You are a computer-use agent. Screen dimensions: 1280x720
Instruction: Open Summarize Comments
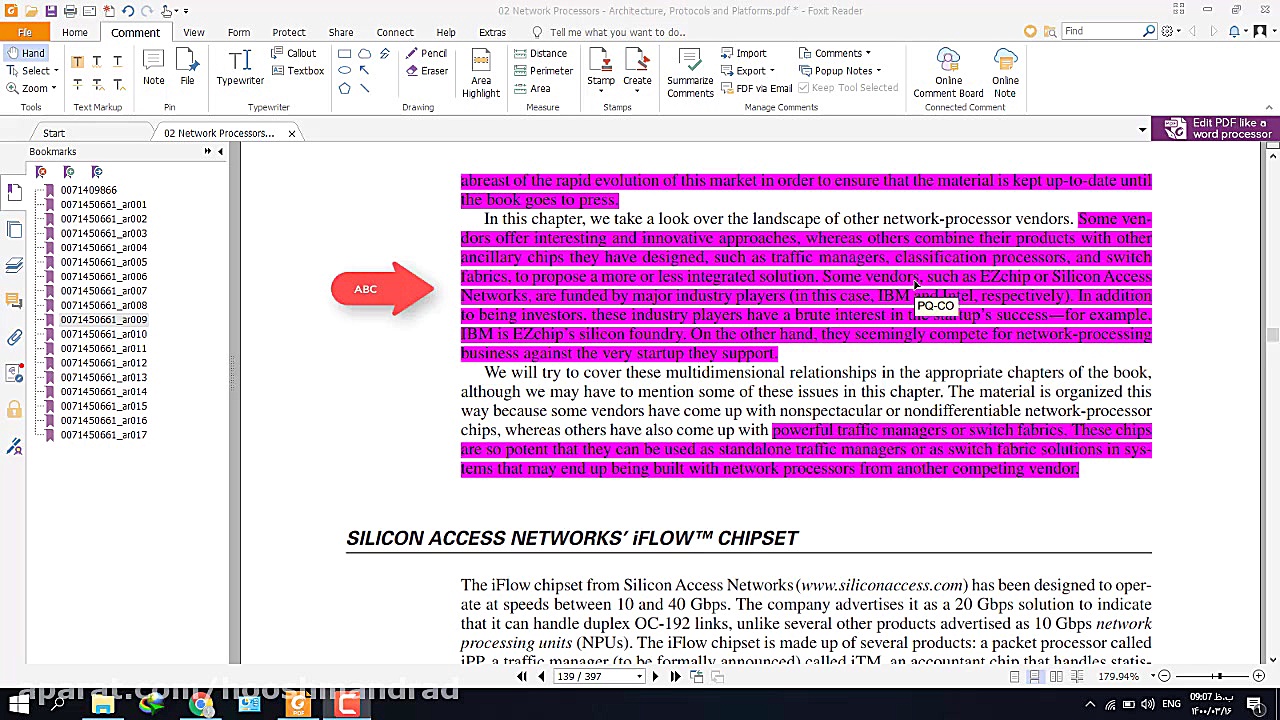[x=690, y=73]
